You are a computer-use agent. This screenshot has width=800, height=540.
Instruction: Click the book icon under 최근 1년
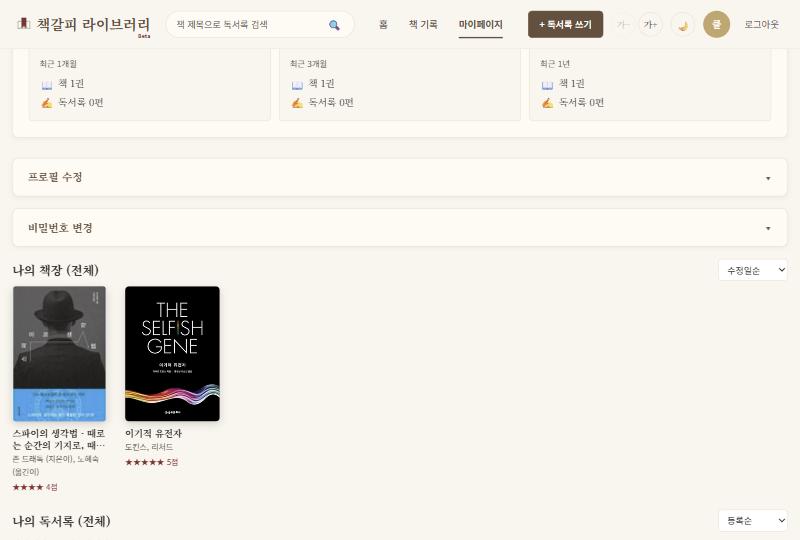tap(547, 84)
